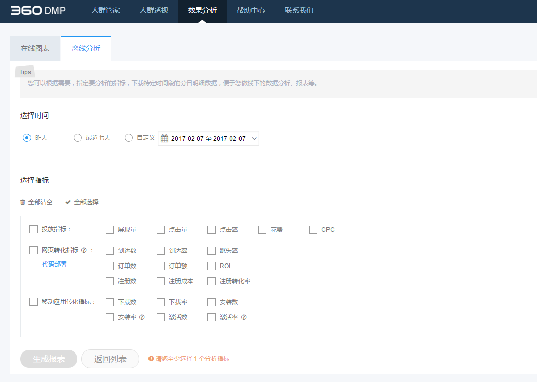Tick the 安装数 checkbox
This screenshot has width=537, height=382.
click(x=211, y=302)
